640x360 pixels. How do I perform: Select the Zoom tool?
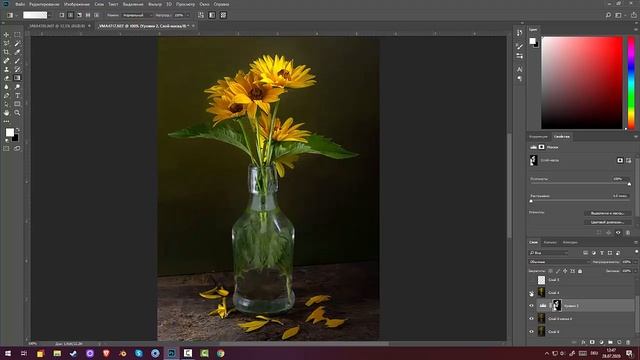pyautogui.click(x=17, y=113)
